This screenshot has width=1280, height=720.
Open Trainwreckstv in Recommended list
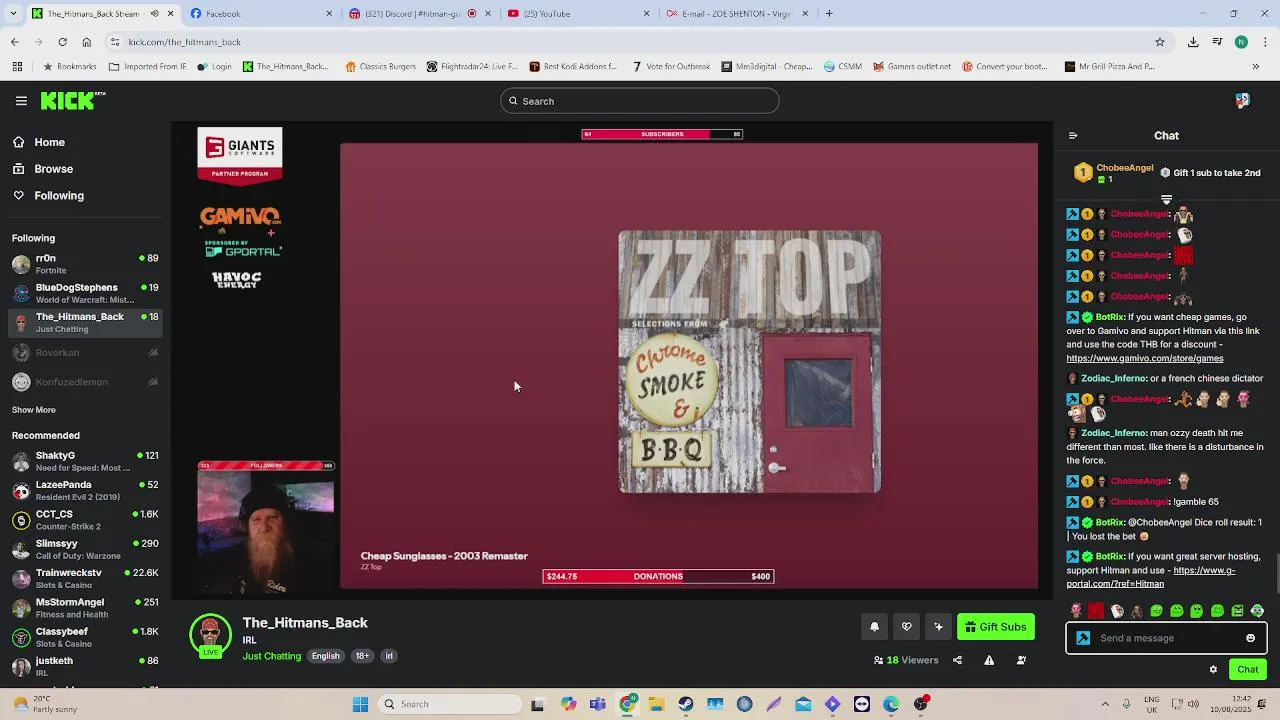click(x=85, y=578)
